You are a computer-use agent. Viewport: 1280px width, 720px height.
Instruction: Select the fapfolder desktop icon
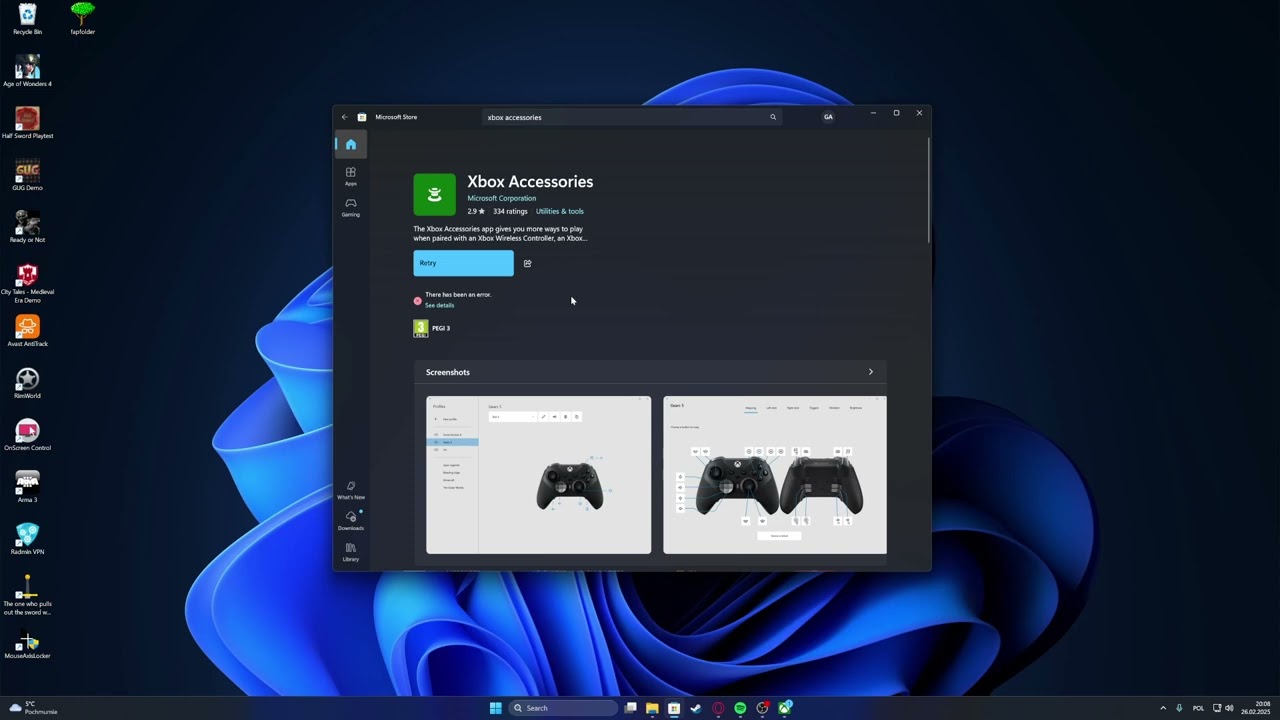(83, 19)
